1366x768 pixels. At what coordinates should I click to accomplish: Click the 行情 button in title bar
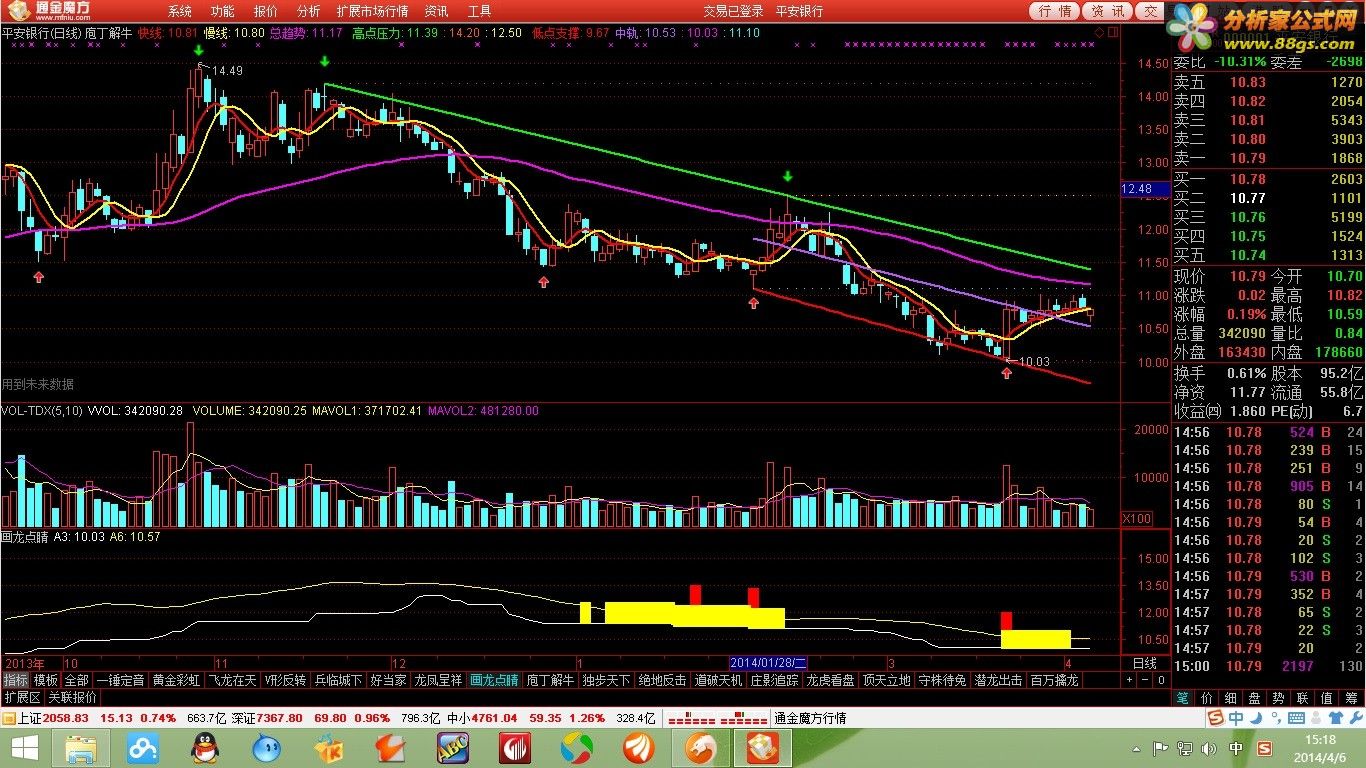(1055, 11)
